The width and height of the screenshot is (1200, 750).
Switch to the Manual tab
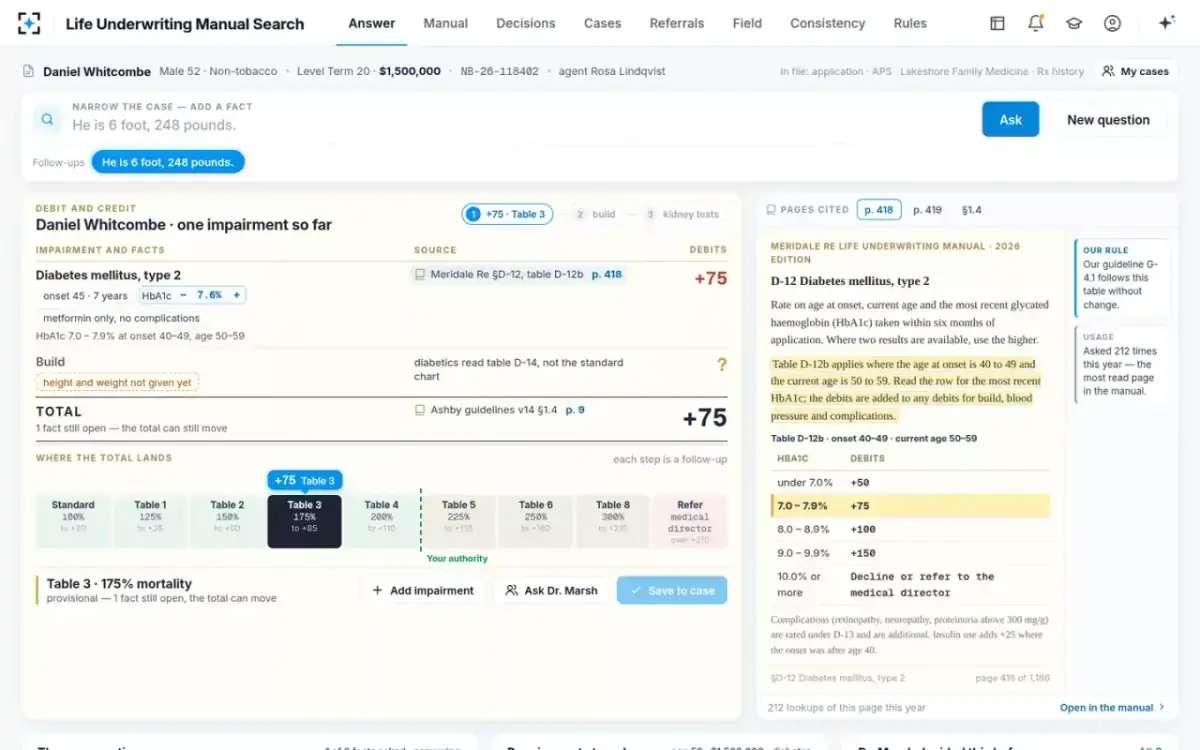[x=446, y=23]
